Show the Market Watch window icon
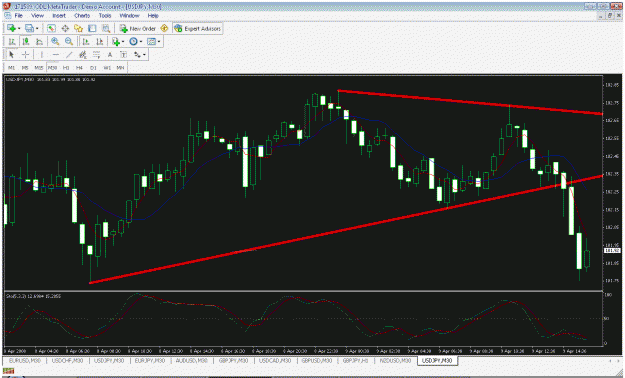The image size is (625, 378). click(51, 28)
